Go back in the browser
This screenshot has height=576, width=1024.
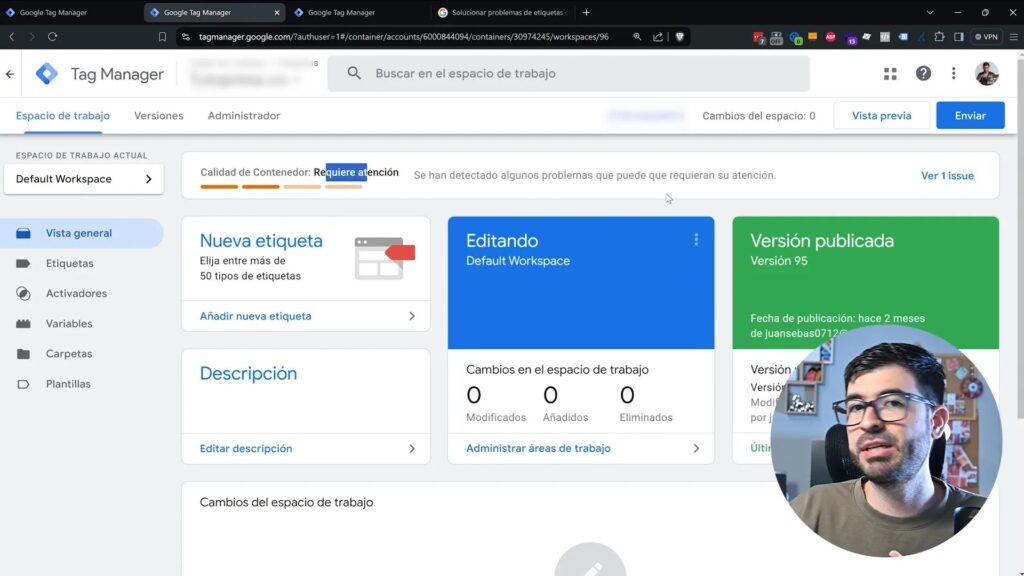[12, 37]
